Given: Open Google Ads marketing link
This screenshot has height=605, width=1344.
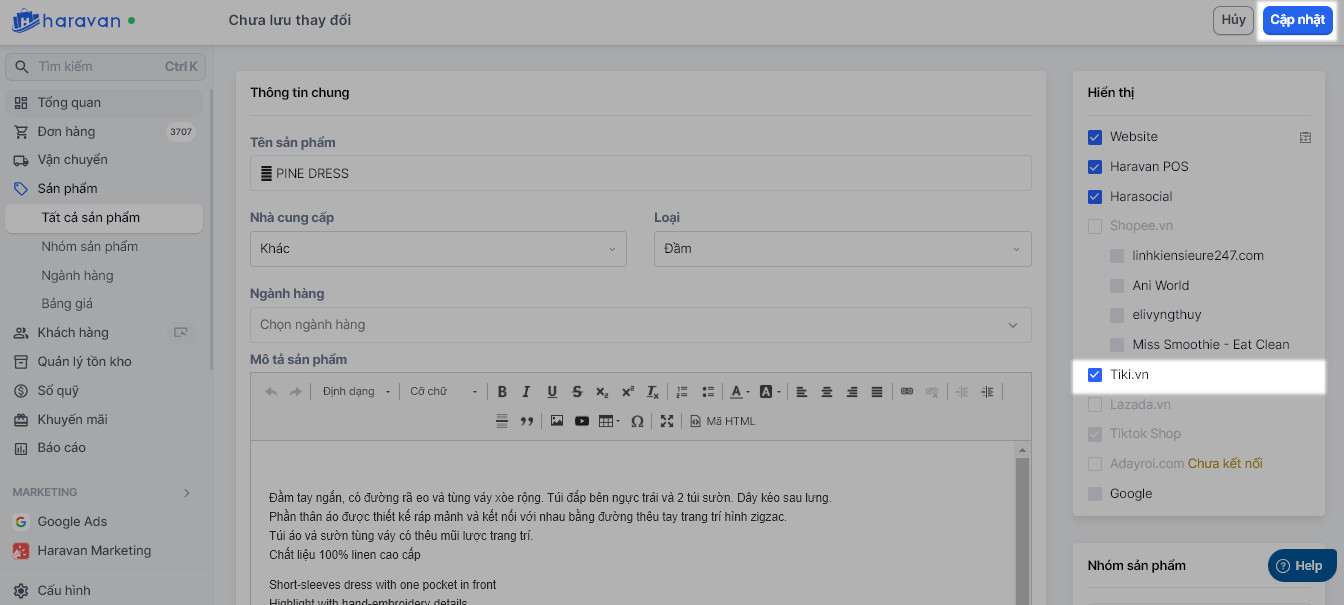Looking at the screenshot, I should click(72, 522).
